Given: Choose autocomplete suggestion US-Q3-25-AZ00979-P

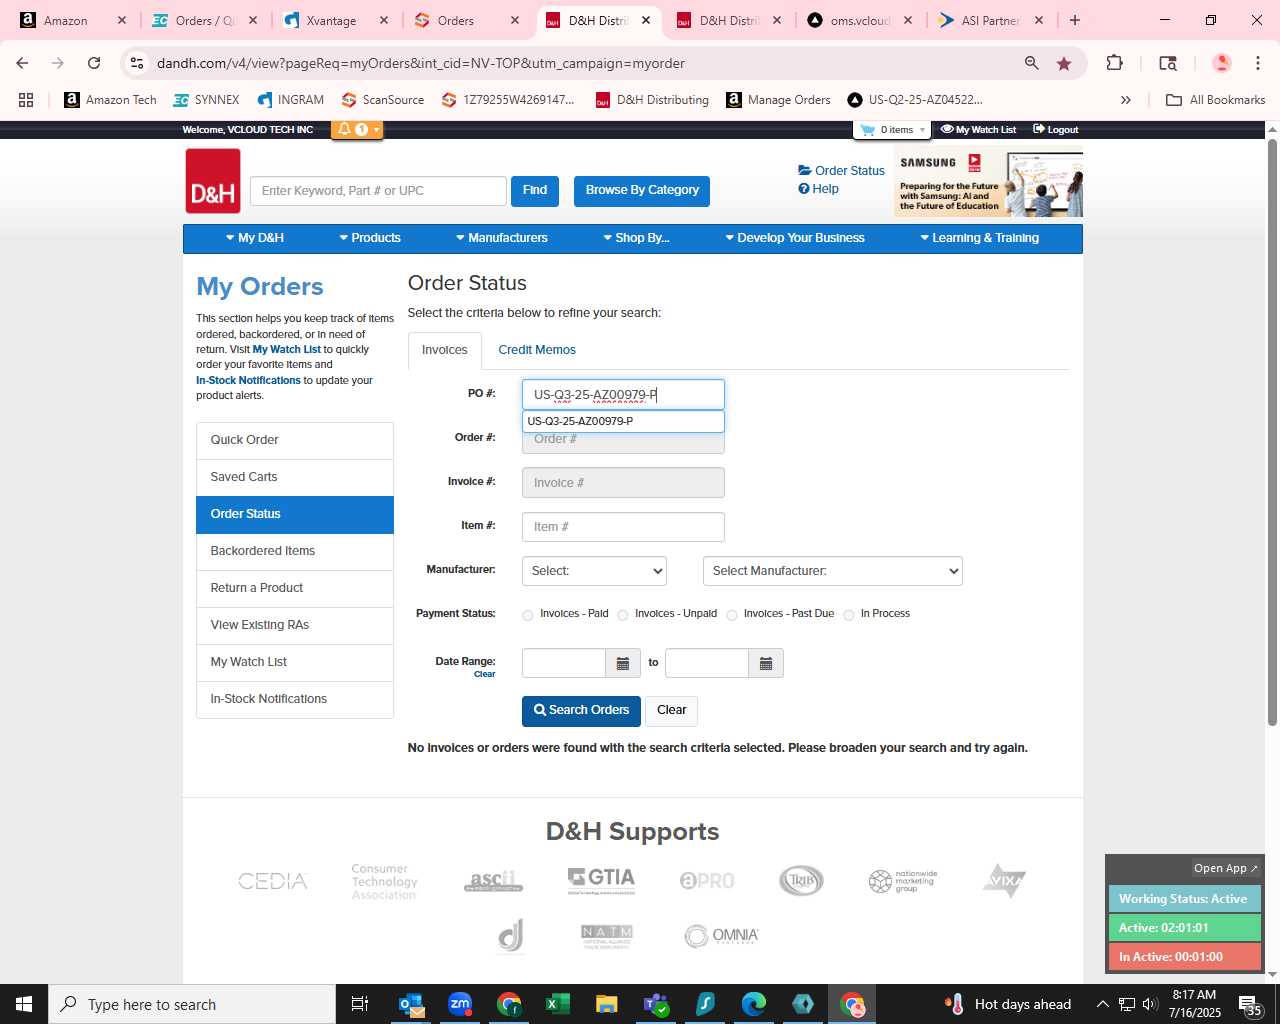Looking at the screenshot, I should [x=623, y=421].
